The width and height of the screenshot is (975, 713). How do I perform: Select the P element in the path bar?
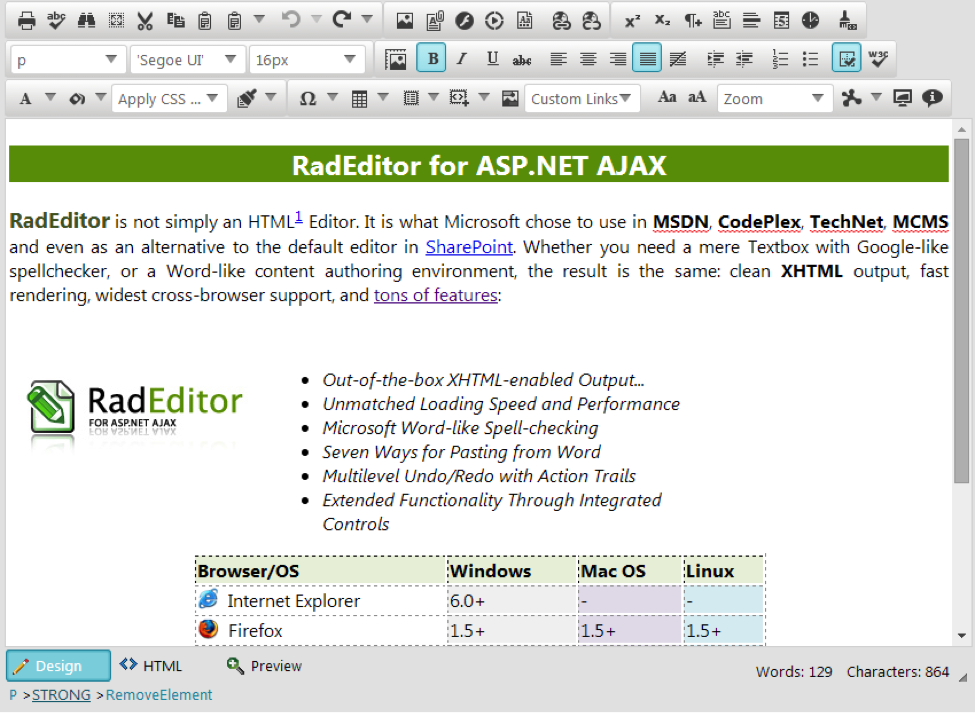click(13, 694)
